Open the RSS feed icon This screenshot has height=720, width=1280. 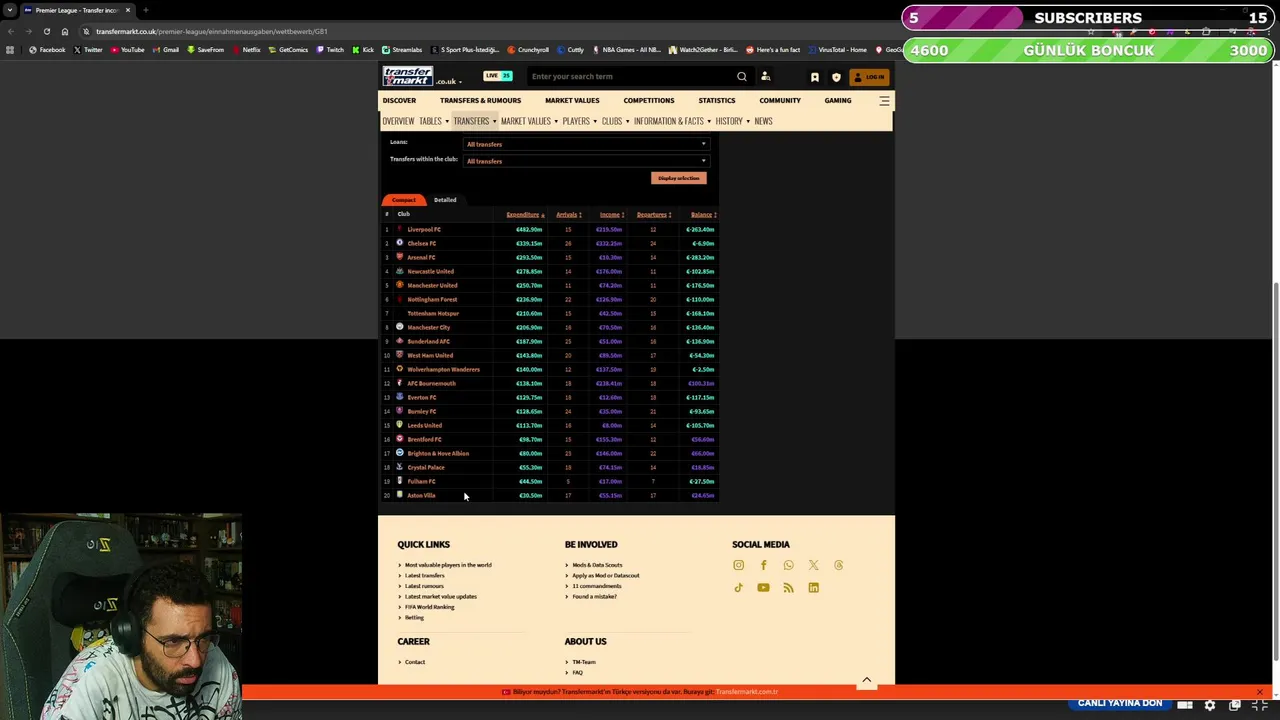(788, 588)
